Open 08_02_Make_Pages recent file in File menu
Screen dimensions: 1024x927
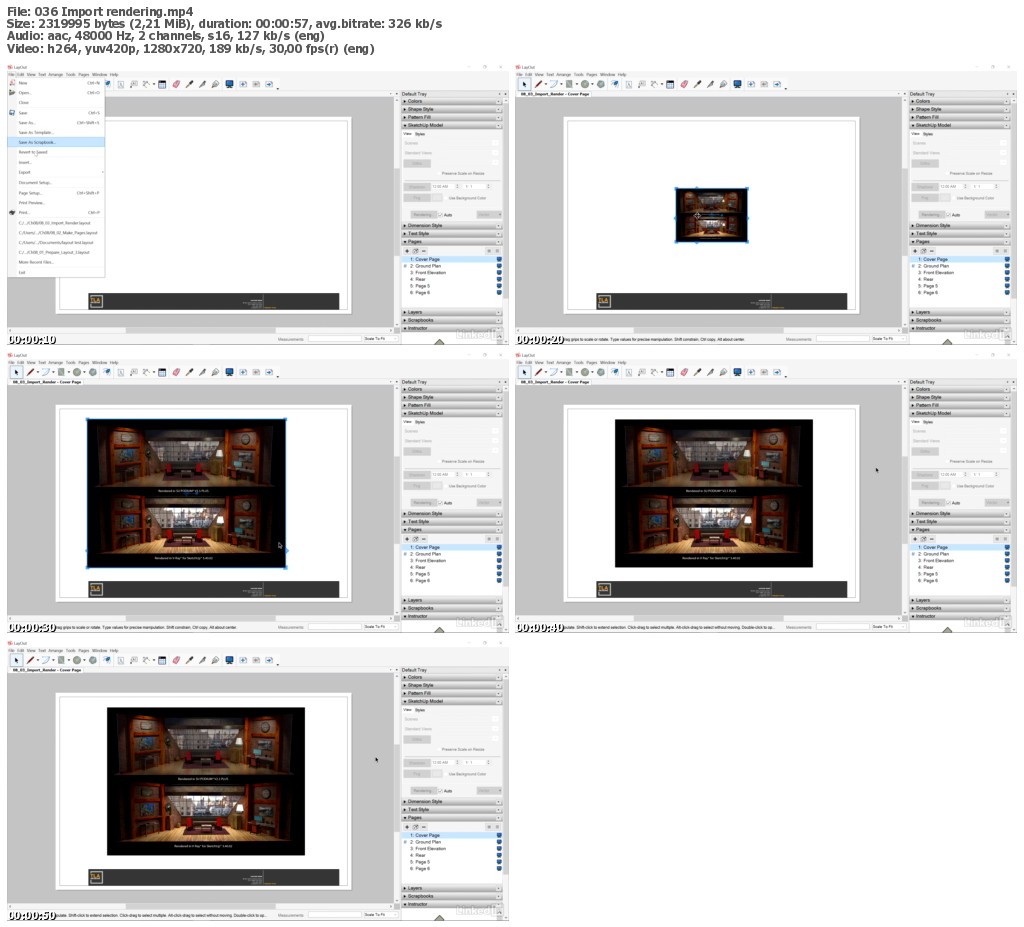57,233
